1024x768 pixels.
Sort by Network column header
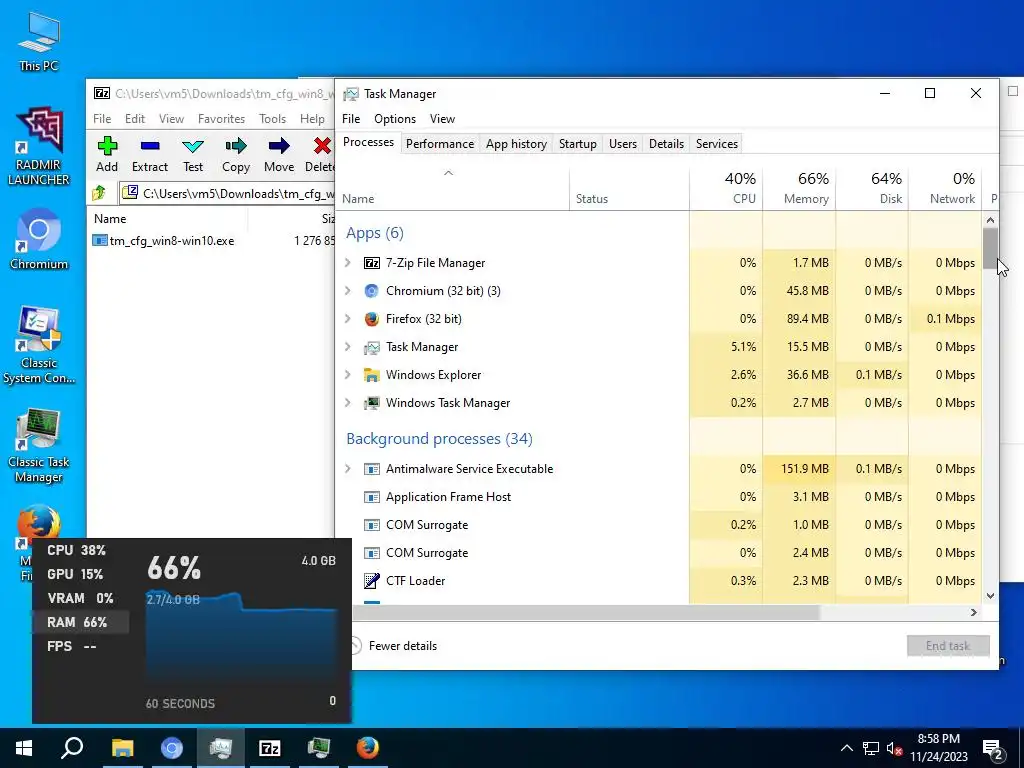click(x=946, y=189)
